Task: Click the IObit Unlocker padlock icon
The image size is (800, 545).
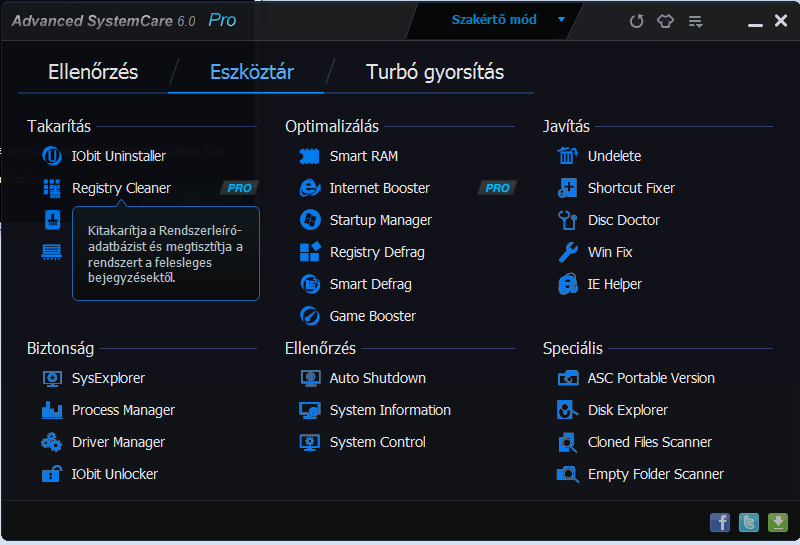Action: 52,474
